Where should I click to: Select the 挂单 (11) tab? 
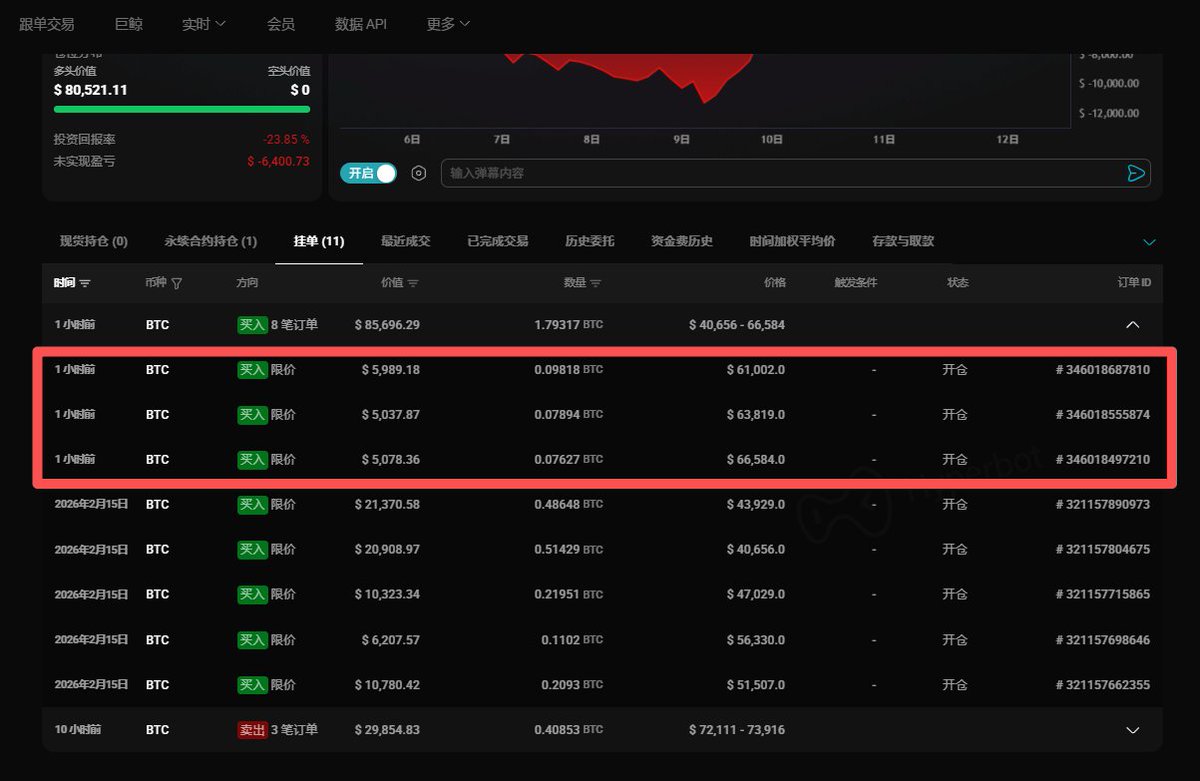319,241
